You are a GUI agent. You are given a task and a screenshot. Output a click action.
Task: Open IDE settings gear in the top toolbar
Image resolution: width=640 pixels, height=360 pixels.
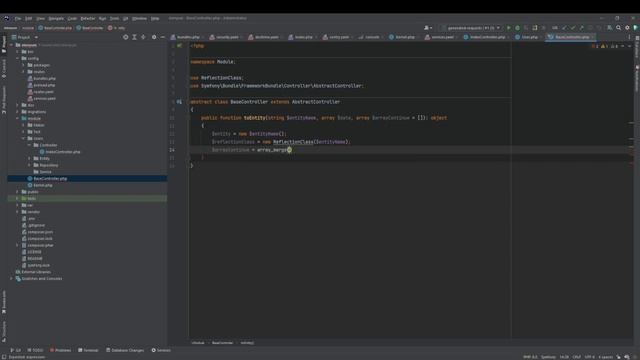point(627,28)
